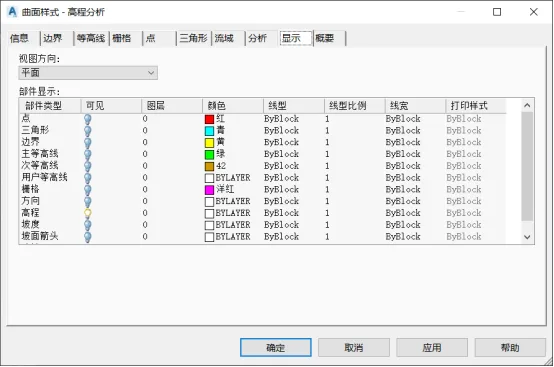554x367 pixels.
Task: Pick the BYLAYER swatch for 坡面箭头
Action: coord(210,237)
